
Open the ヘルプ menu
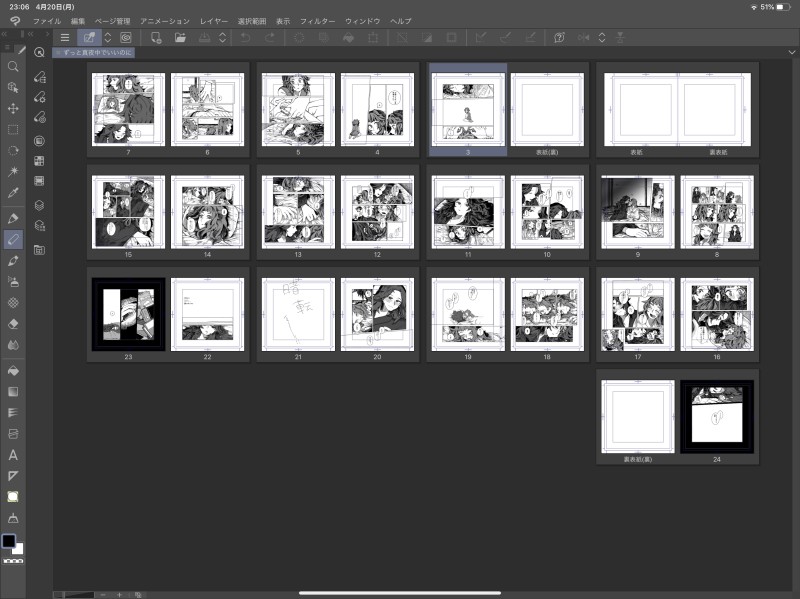pyautogui.click(x=401, y=21)
